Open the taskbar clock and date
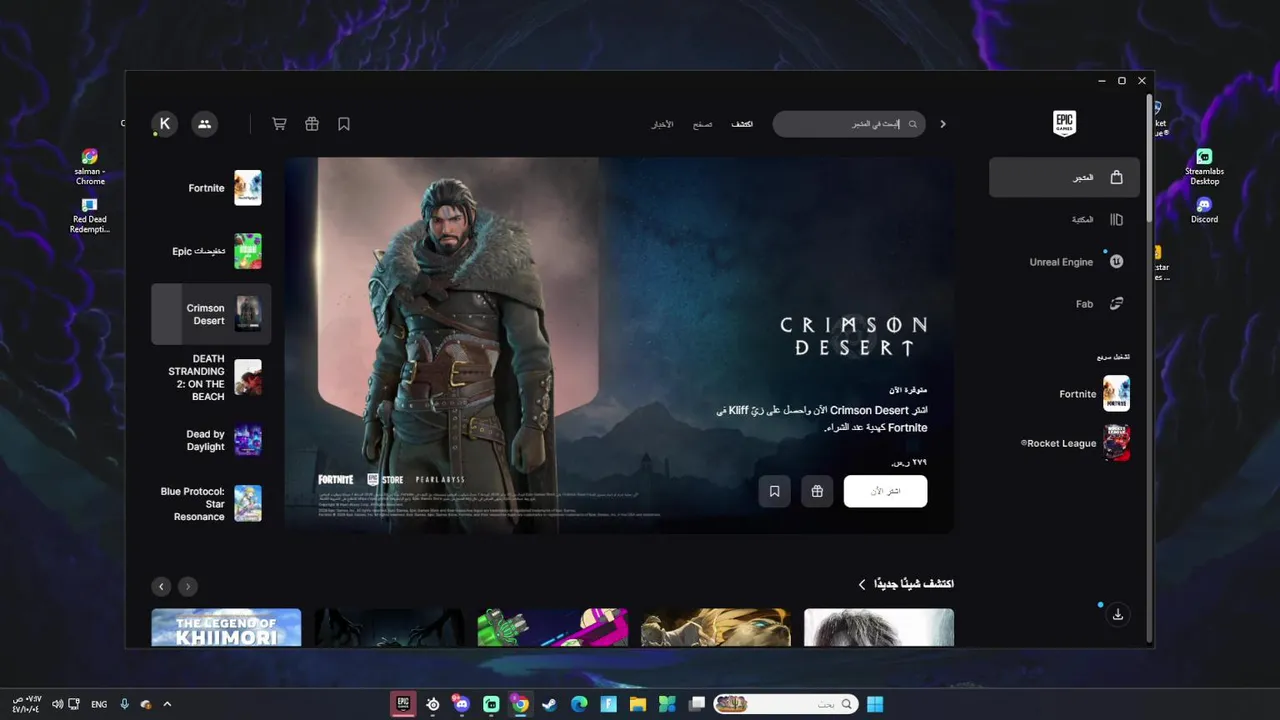Image resolution: width=1280 pixels, height=720 pixels. coord(27,704)
